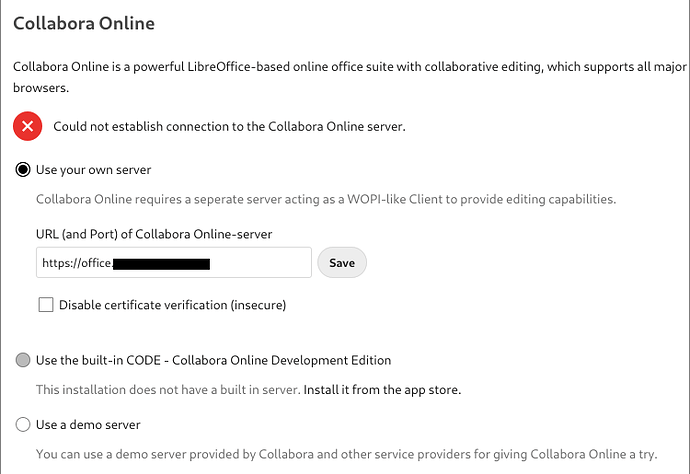Click the "Use a demo server" label text
The width and height of the screenshot is (690, 474).
tap(88, 425)
